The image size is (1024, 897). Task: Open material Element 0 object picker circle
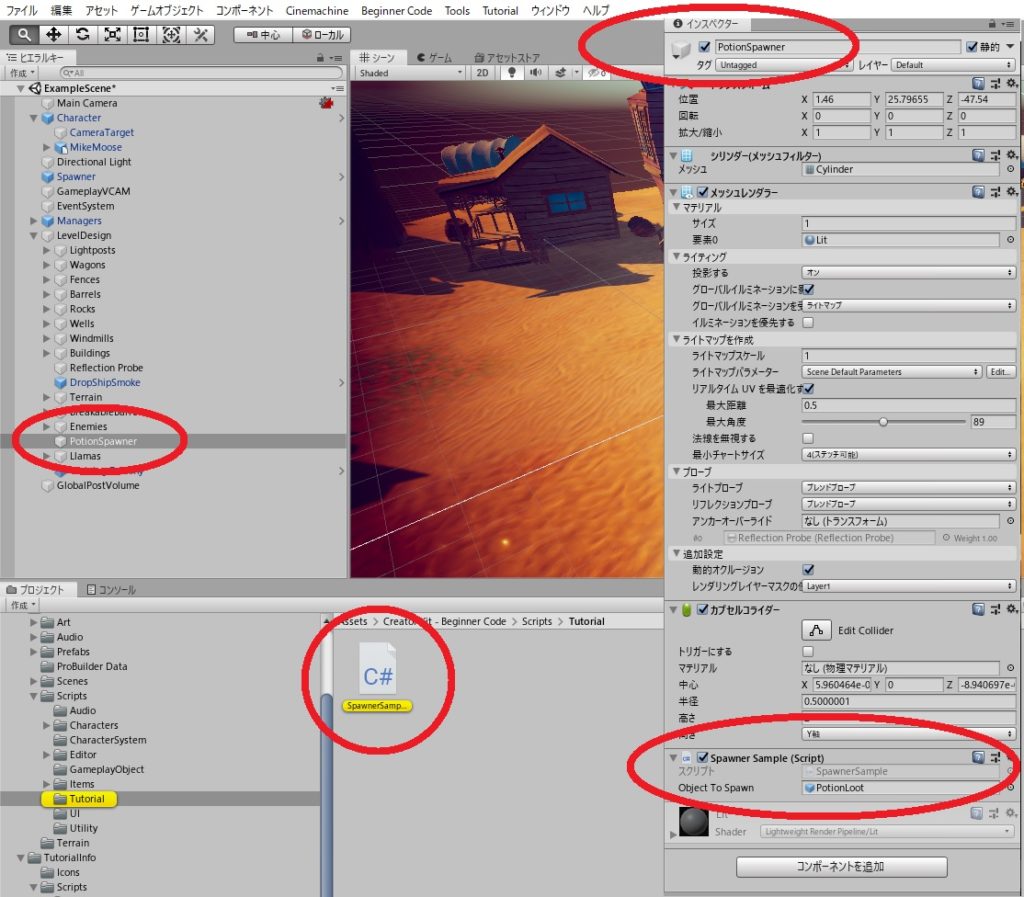click(1010, 240)
